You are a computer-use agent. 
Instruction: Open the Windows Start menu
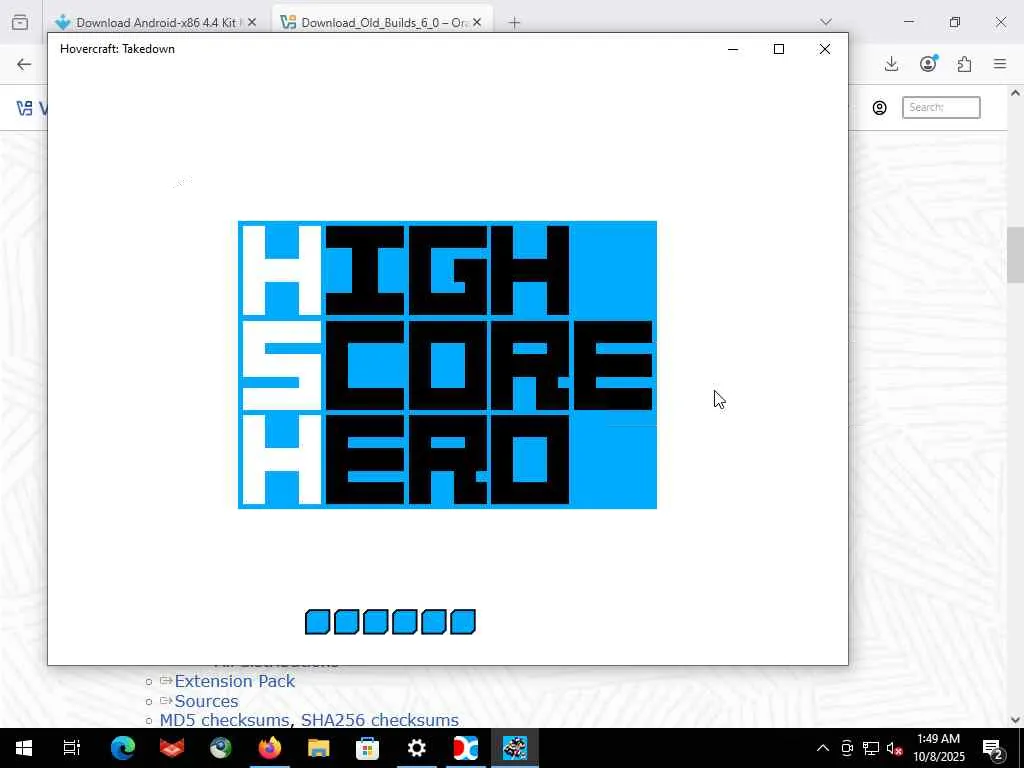click(x=24, y=748)
